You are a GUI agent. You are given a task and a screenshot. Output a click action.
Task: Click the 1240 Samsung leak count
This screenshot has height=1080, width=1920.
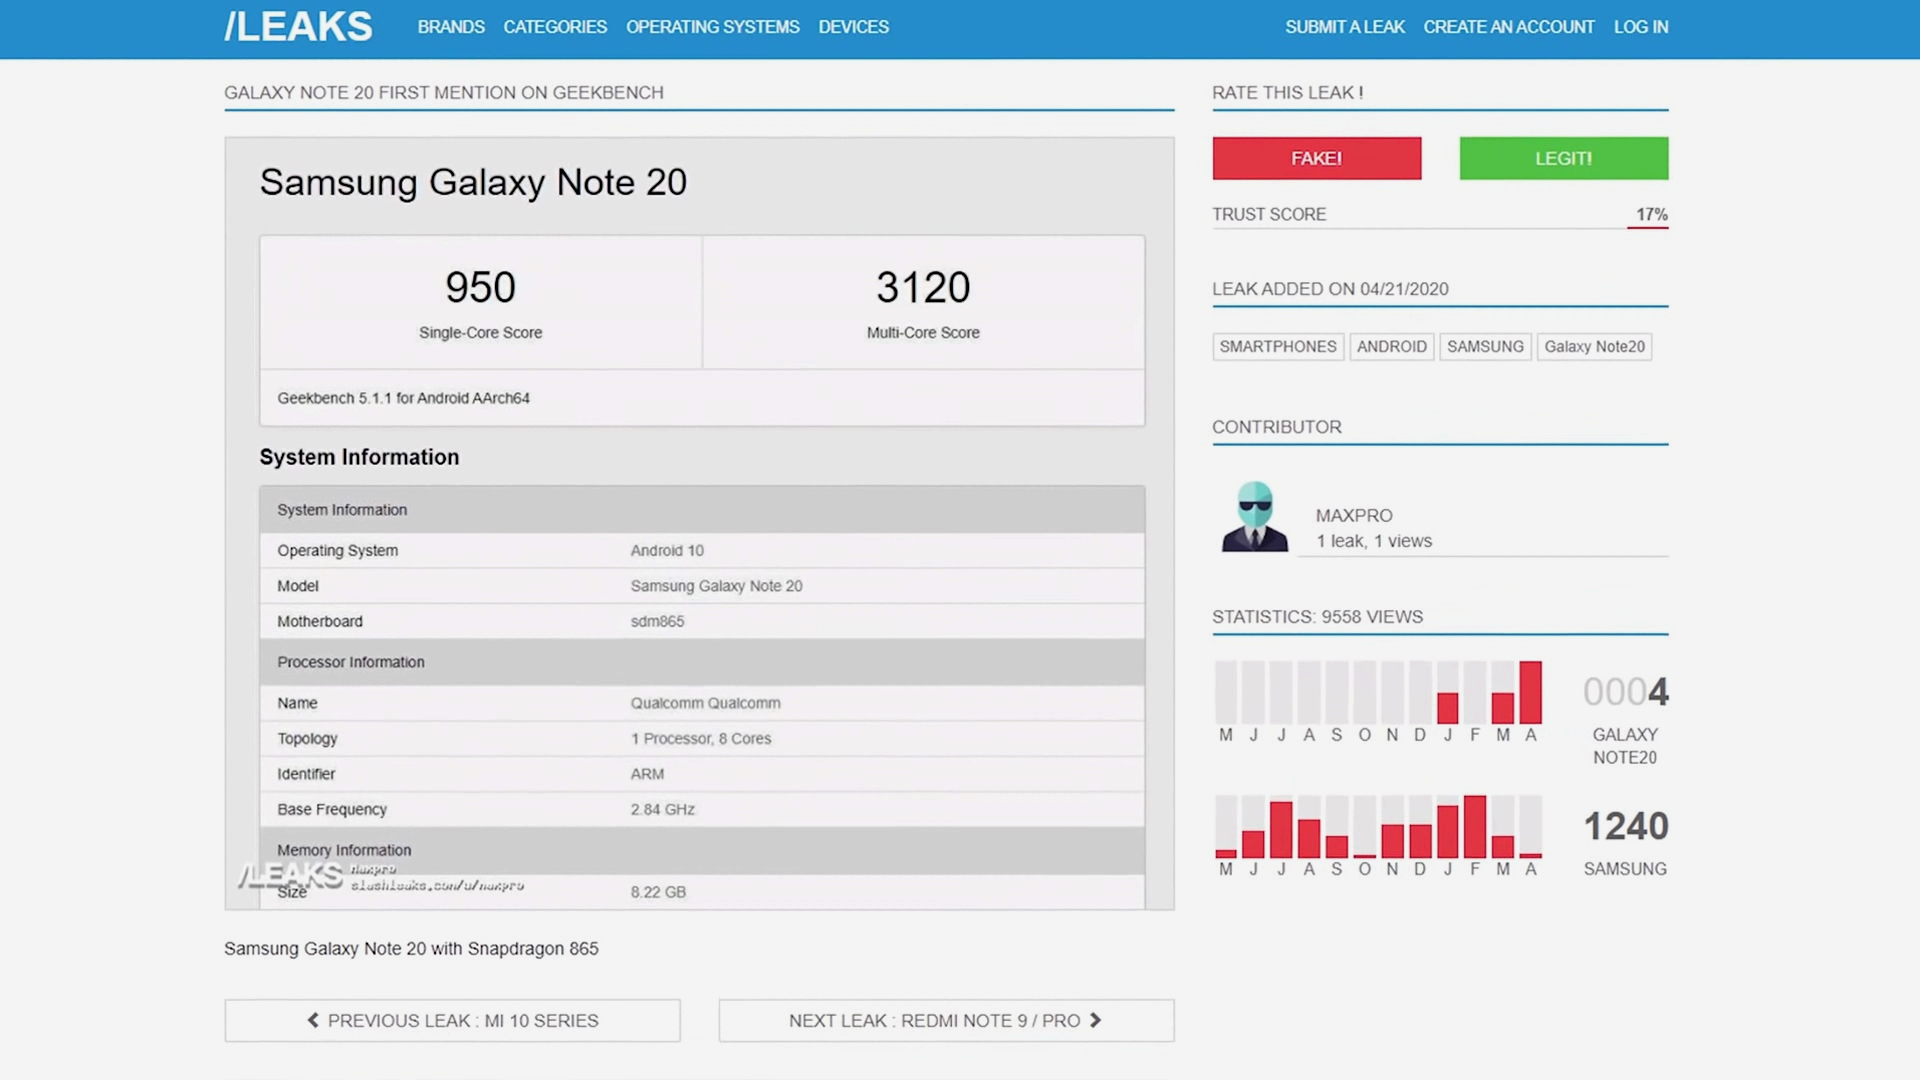pos(1626,826)
